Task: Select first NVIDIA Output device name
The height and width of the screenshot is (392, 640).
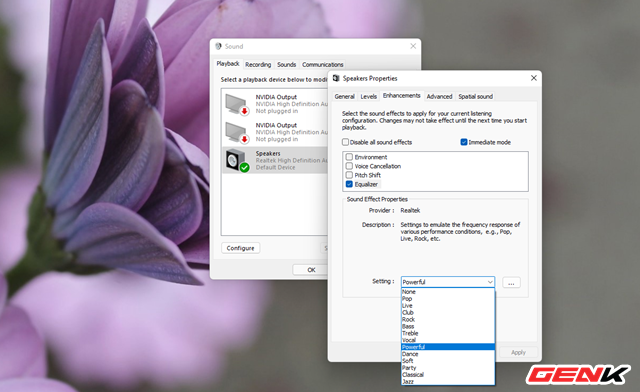Action: (x=276, y=97)
